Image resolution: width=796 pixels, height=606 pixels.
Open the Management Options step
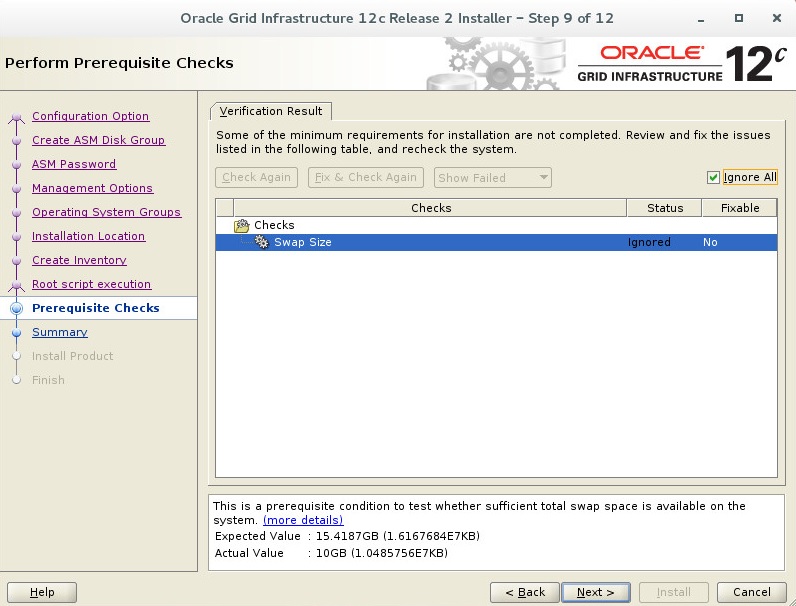click(92, 188)
